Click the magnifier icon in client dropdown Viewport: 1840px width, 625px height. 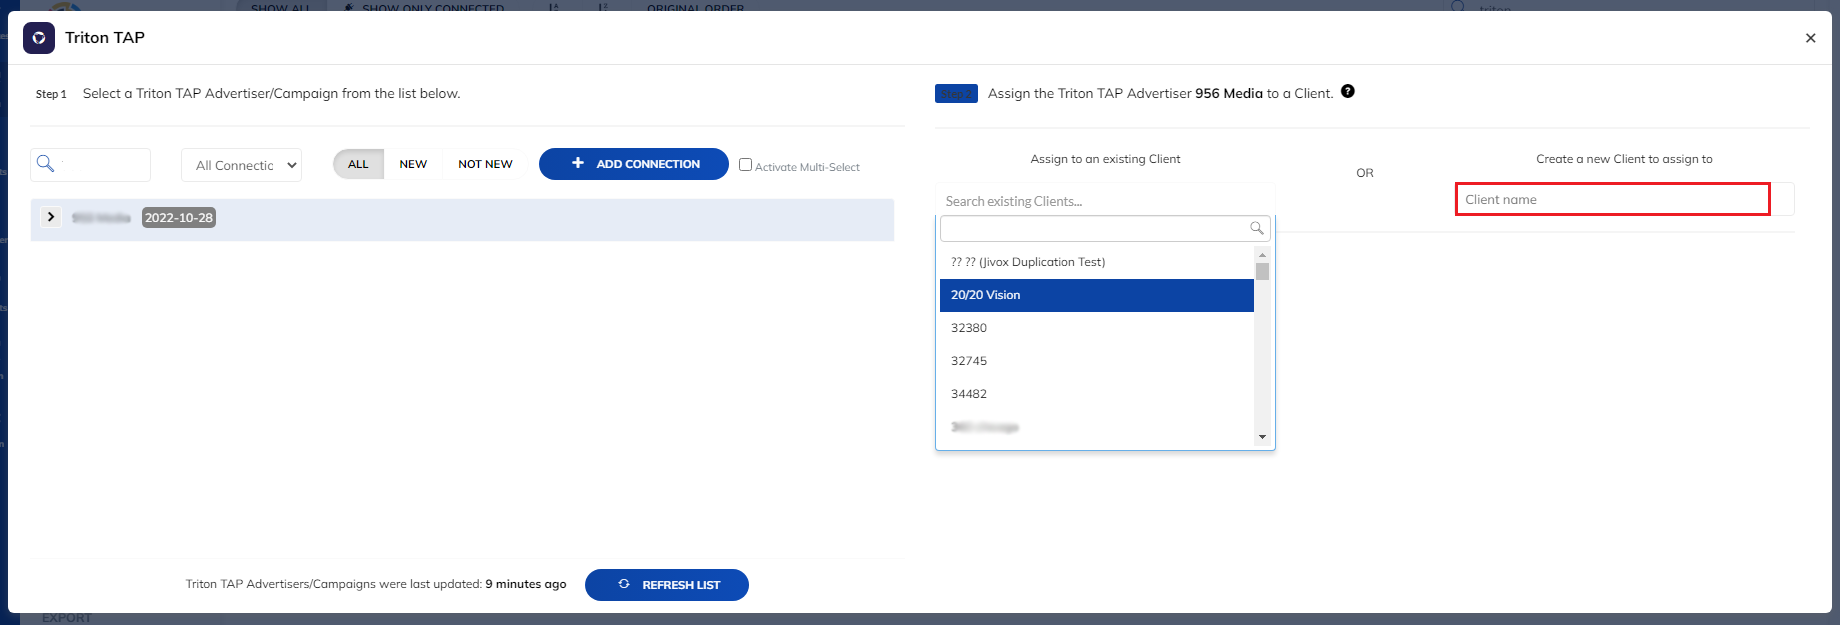(x=1257, y=228)
